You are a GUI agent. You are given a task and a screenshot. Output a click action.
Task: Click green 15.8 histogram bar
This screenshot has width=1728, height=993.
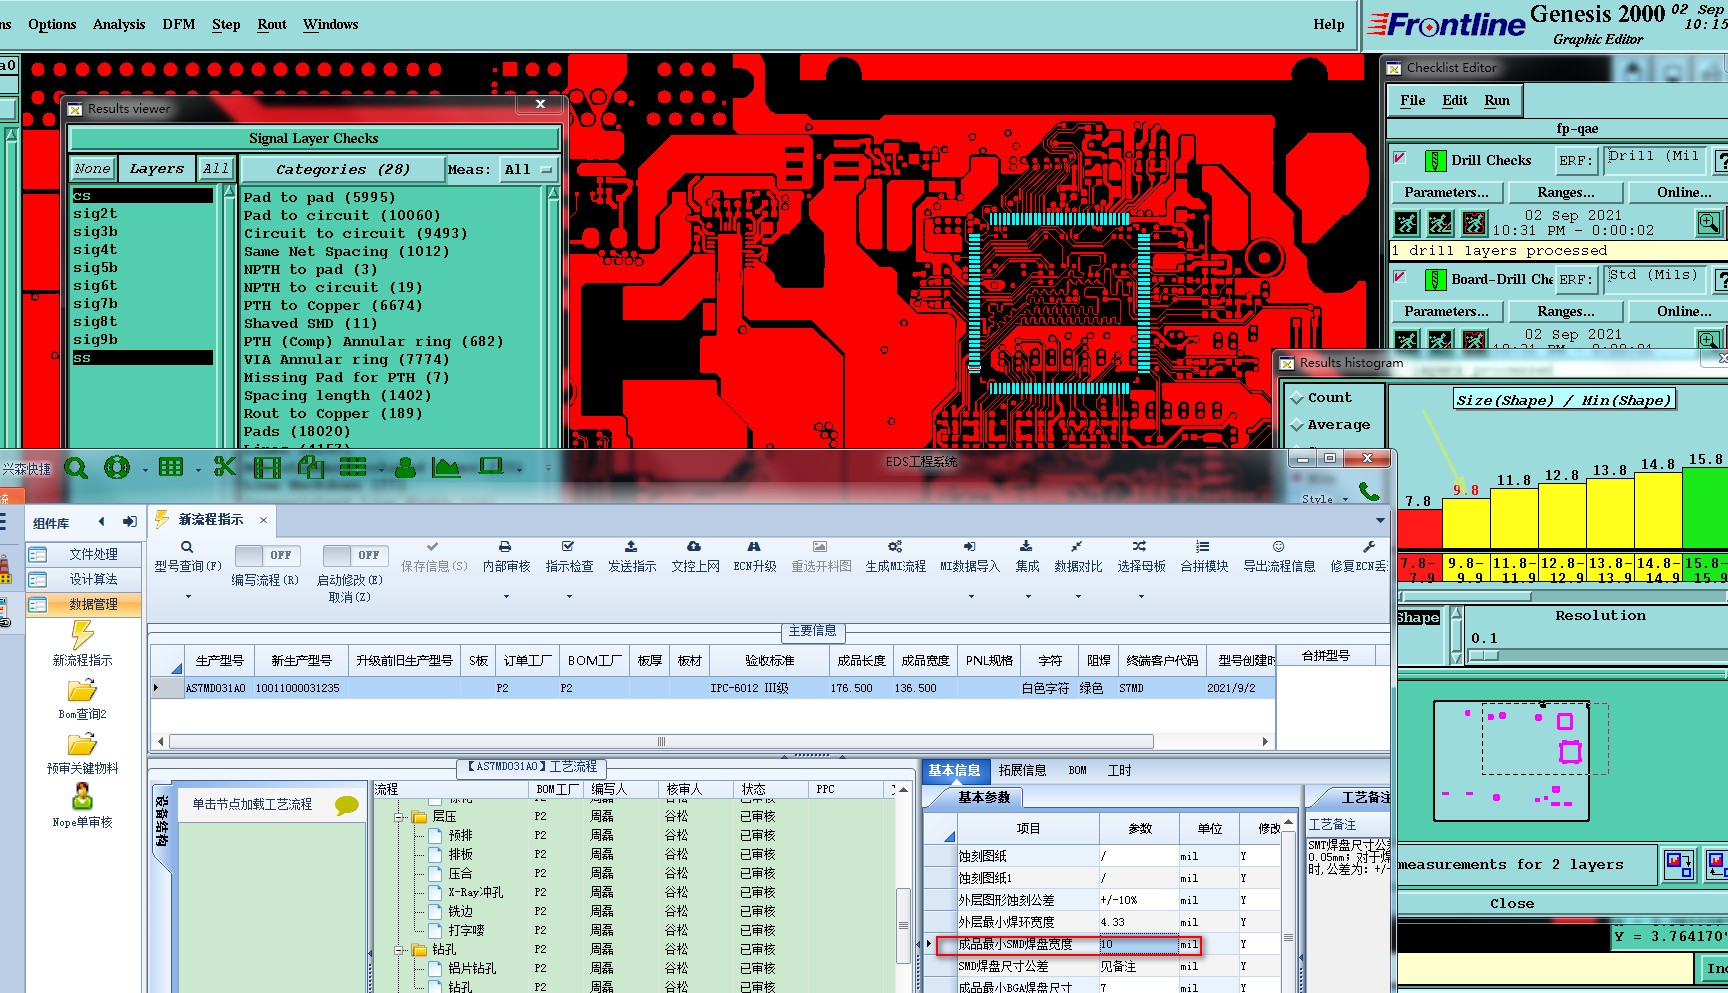(x=1705, y=509)
